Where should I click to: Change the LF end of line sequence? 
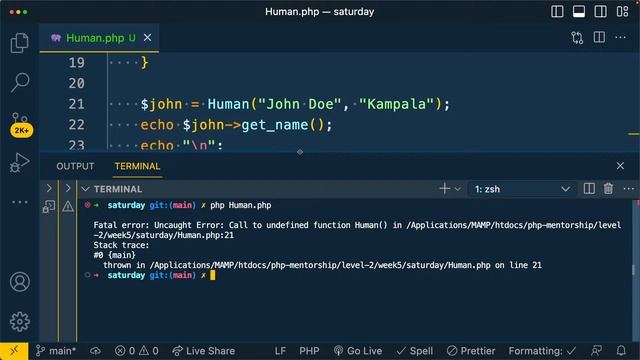[x=280, y=351]
